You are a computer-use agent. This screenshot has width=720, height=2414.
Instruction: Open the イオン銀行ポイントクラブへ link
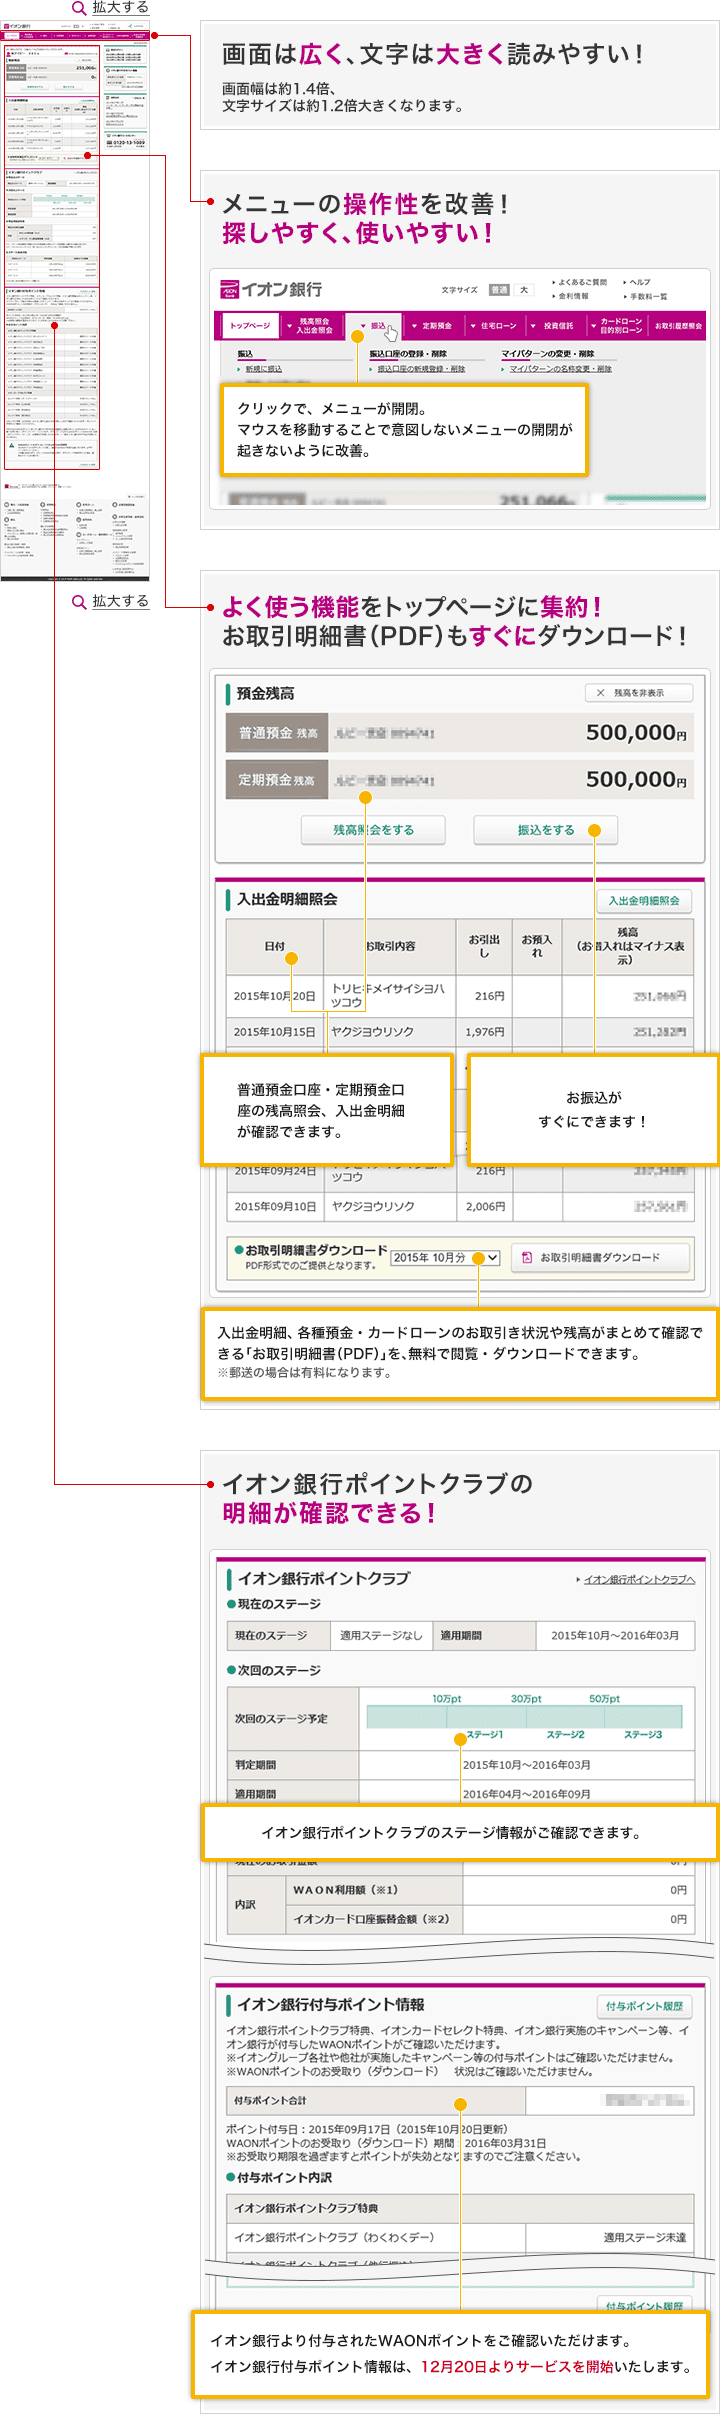(639, 1580)
